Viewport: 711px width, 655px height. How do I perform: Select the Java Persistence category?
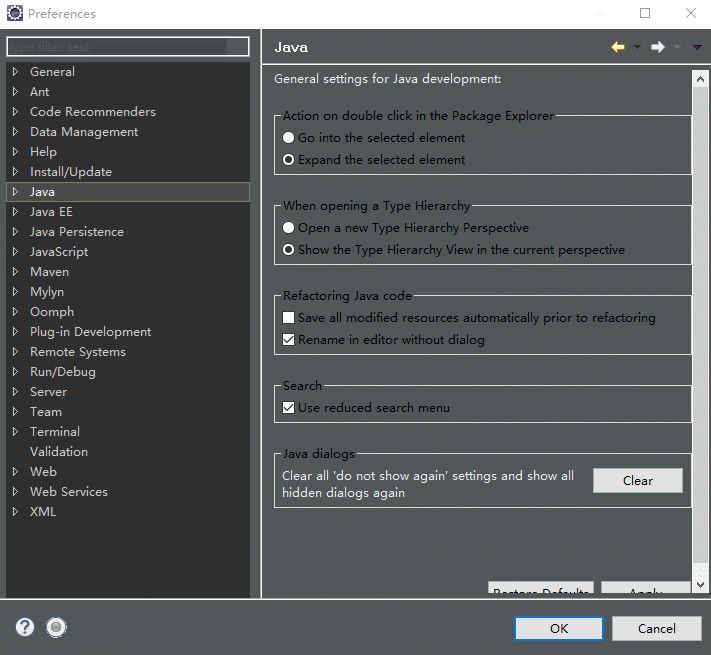pyautogui.click(x=77, y=232)
